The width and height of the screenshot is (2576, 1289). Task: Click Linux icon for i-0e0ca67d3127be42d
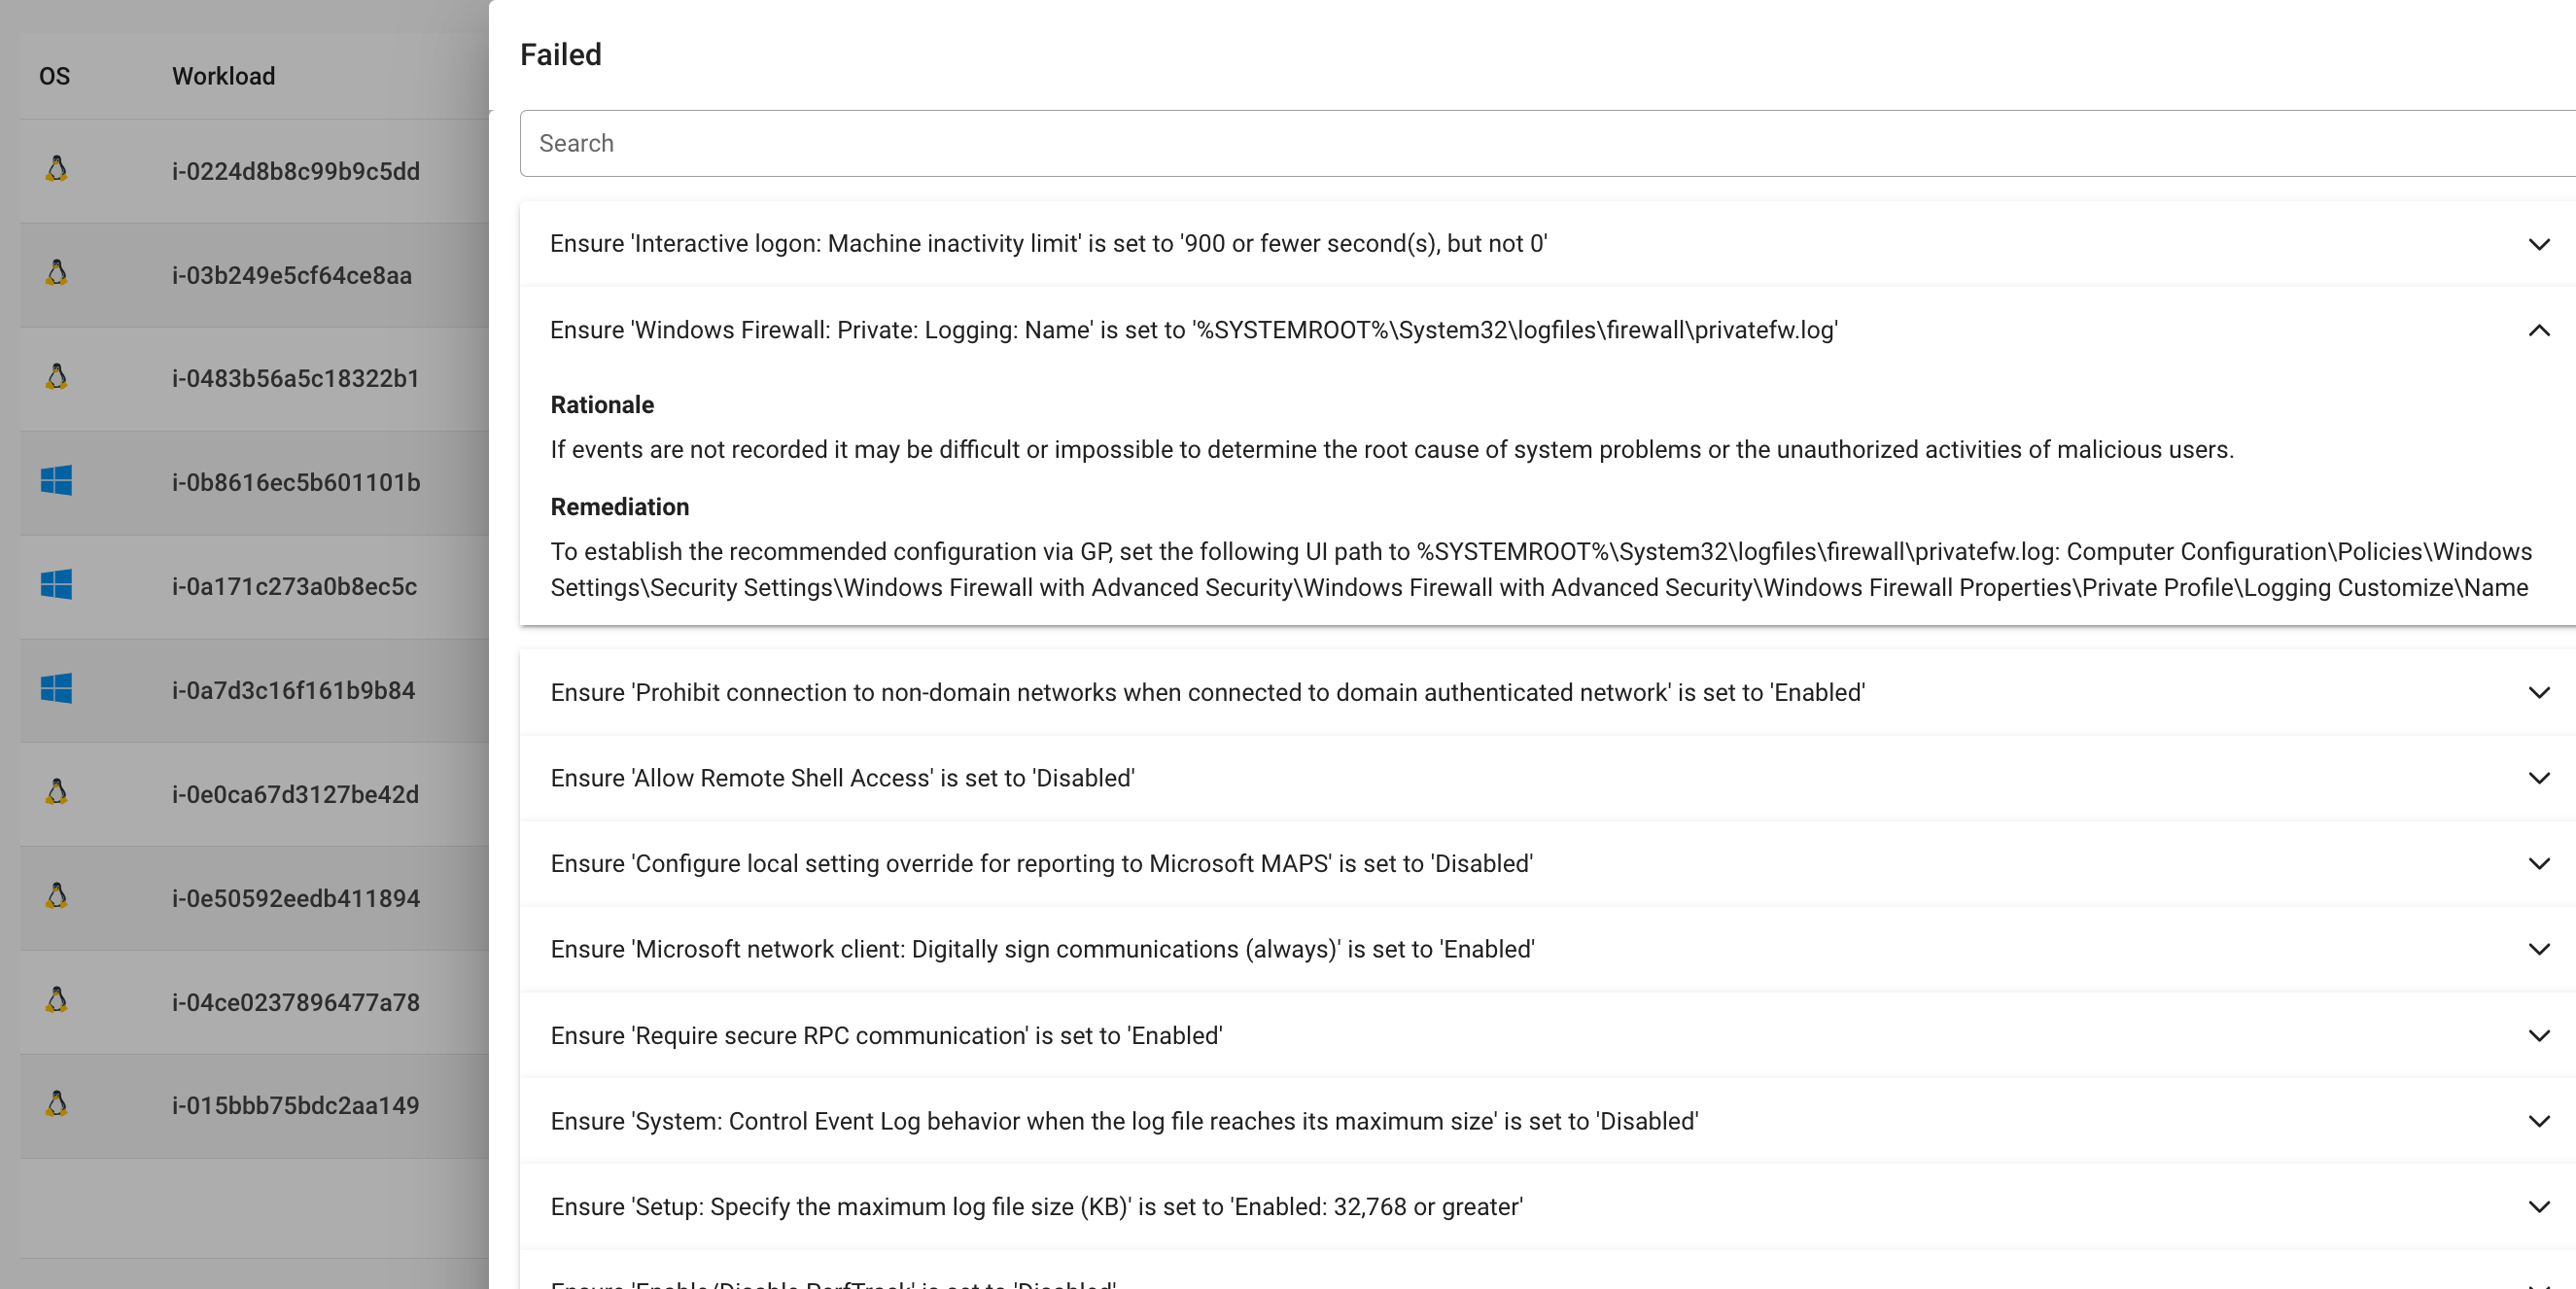pos(57,793)
